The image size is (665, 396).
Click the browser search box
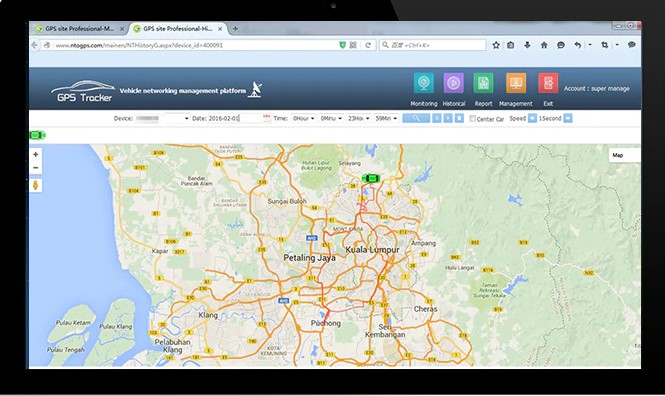pos(433,45)
